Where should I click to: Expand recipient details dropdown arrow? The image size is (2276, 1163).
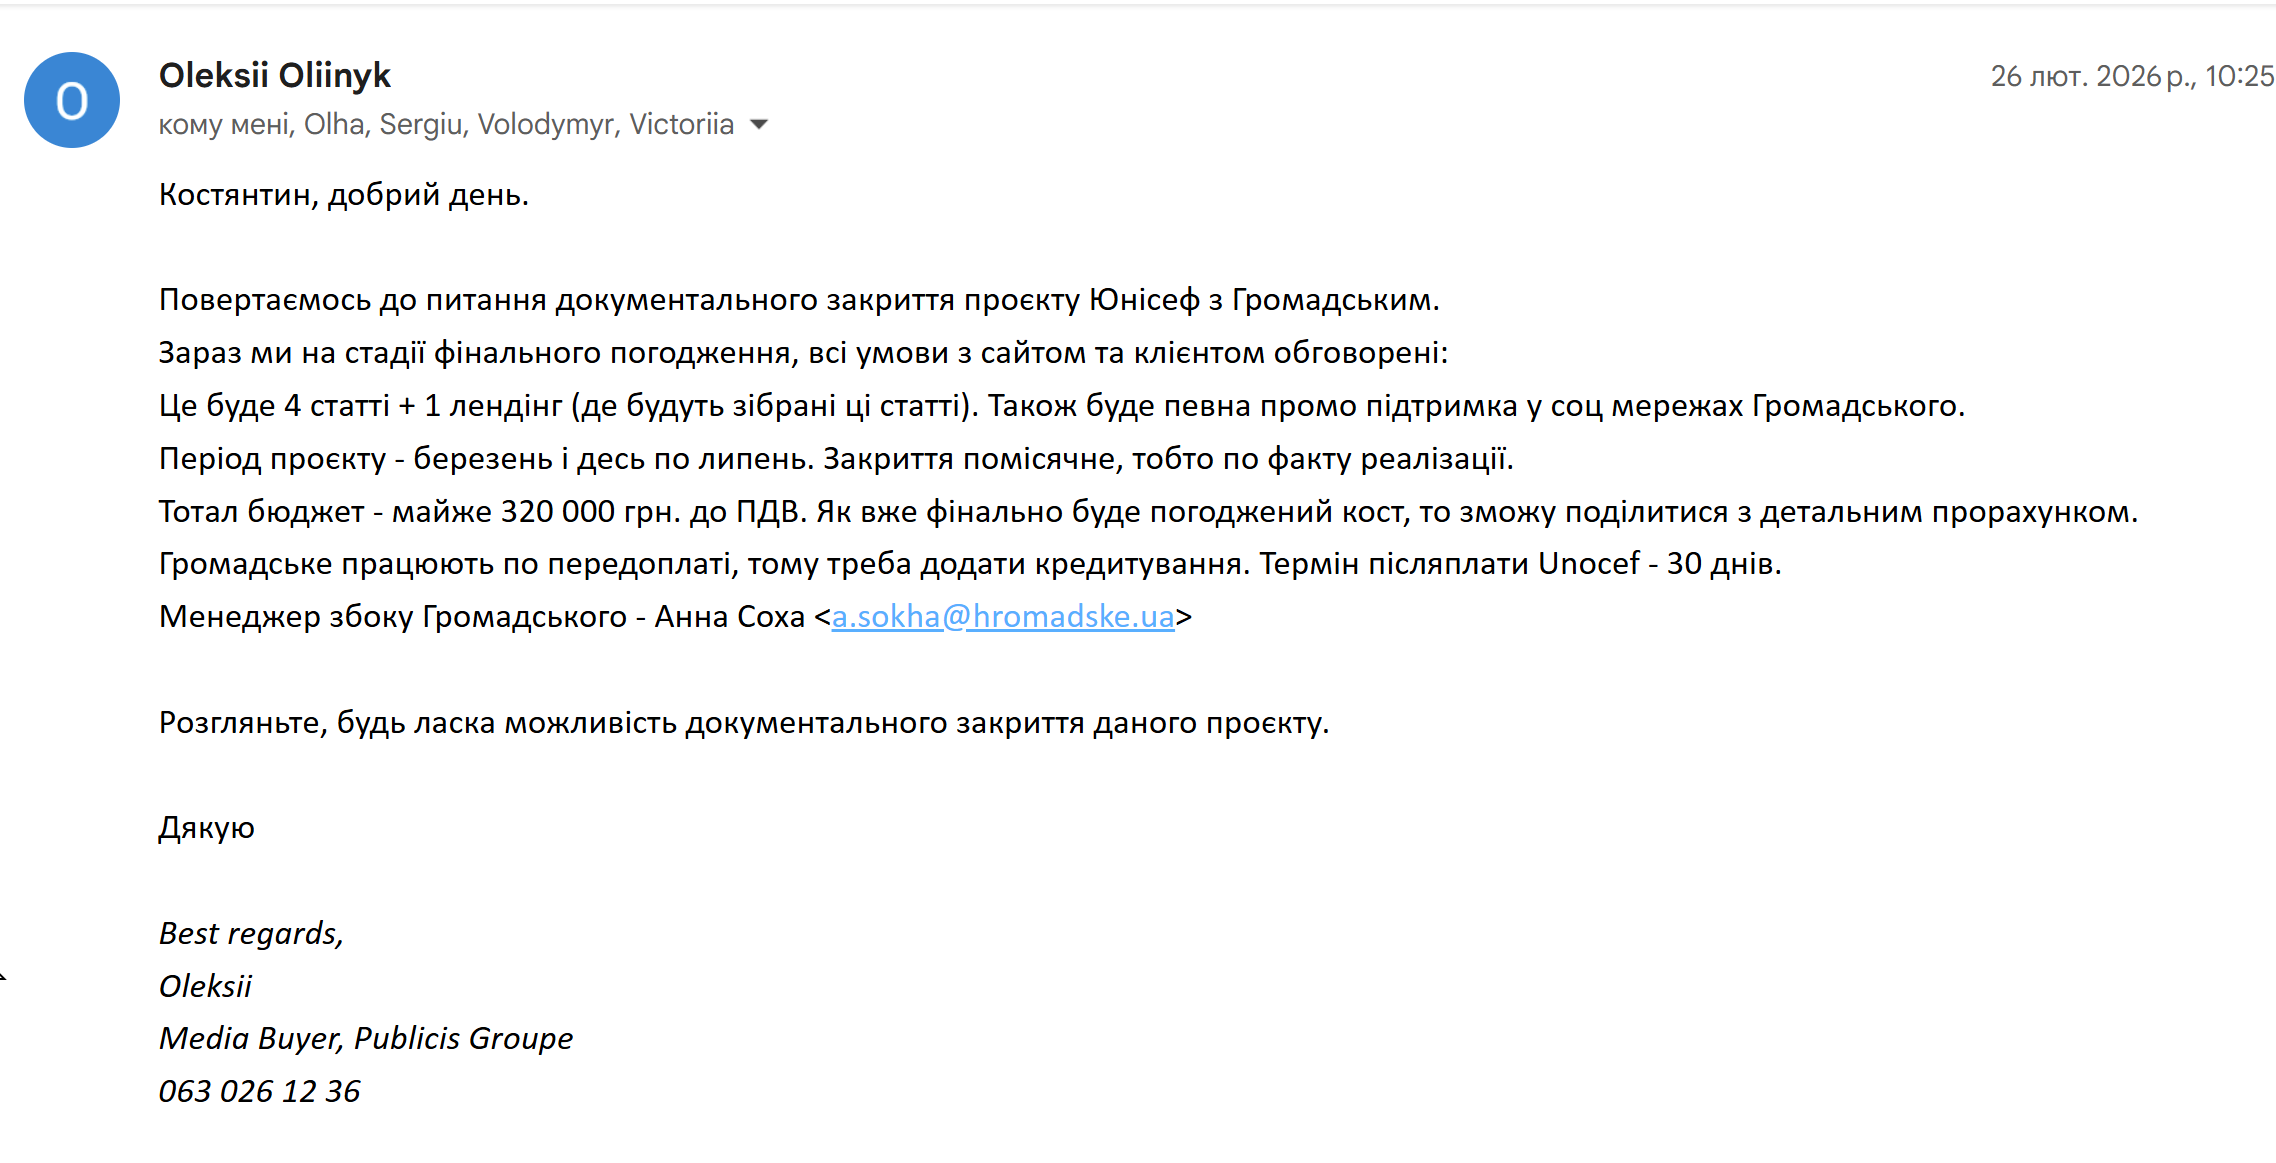[x=759, y=124]
